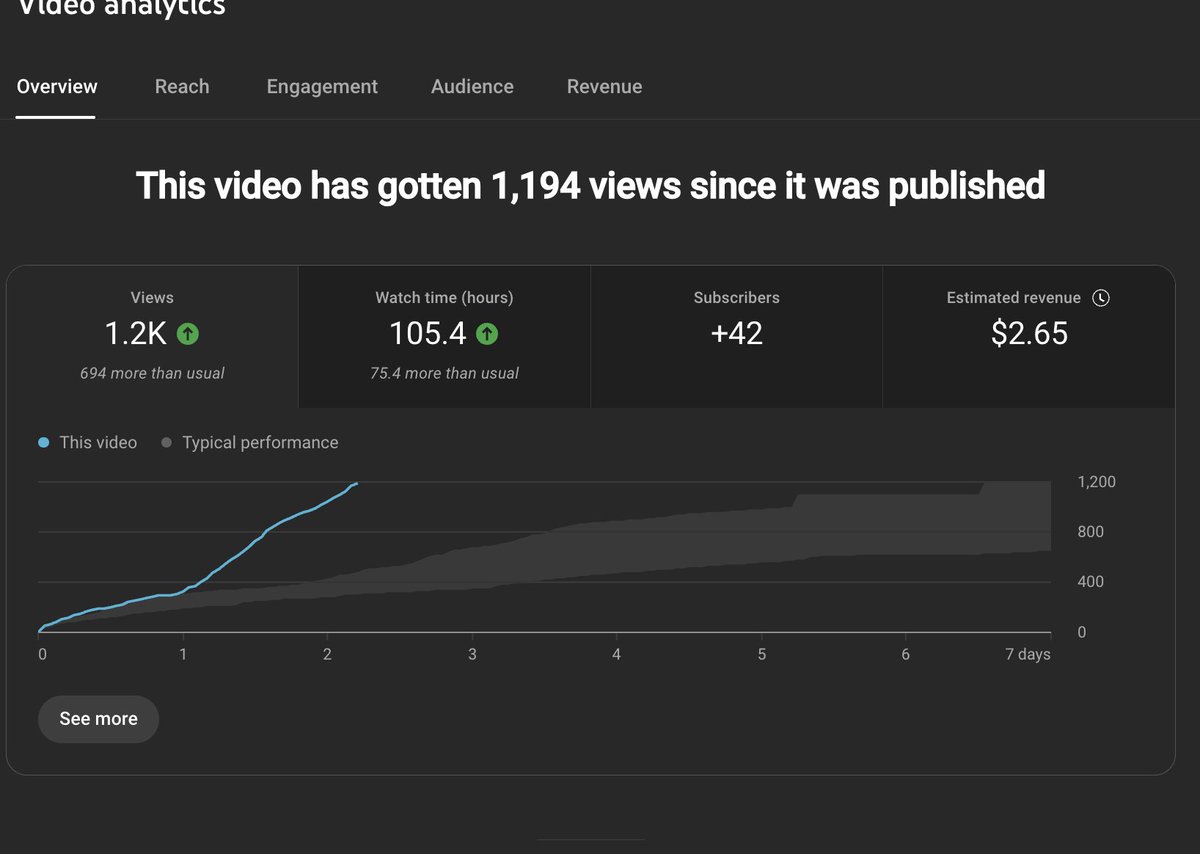
Task: Select the Subscribers metric card
Action: tap(736, 337)
